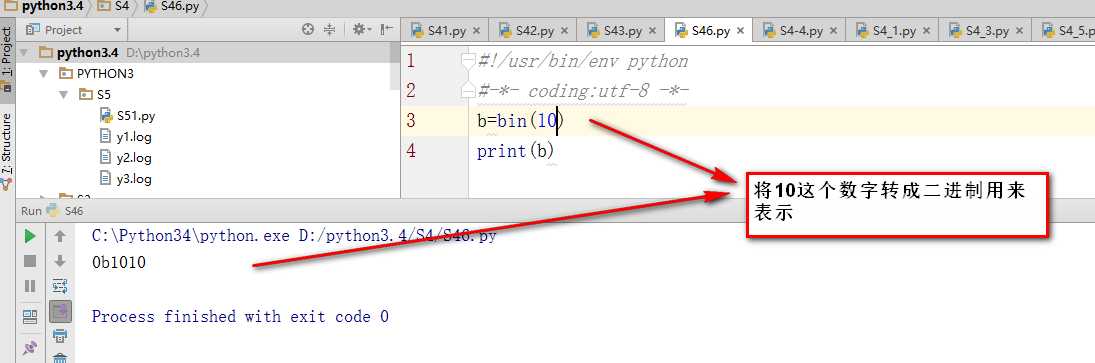Image resolution: width=1095 pixels, height=363 pixels.
Task: Hide the Project tool window panel
Action: pyautogui.click(x=386, y=29)
